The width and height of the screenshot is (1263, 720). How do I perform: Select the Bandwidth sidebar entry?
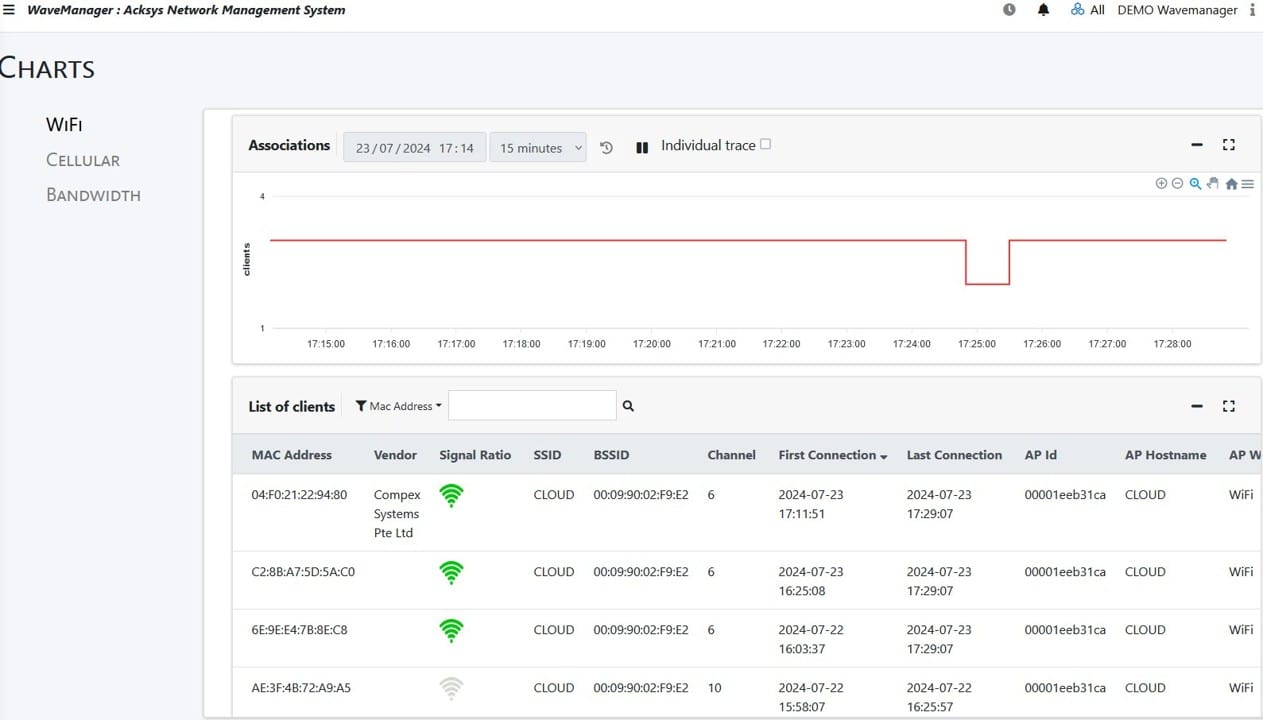[93, 195]
